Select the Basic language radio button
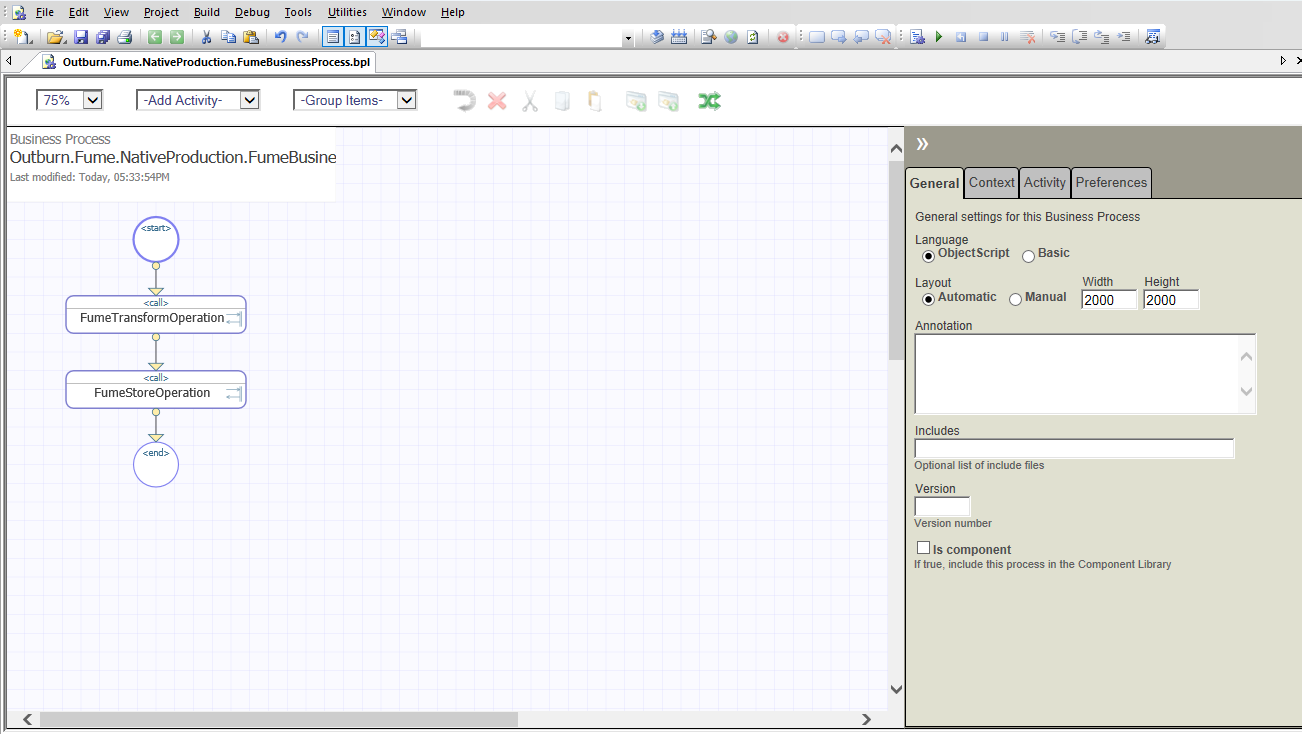This screenshot has height=734, width=1302. coord(1028,256)
